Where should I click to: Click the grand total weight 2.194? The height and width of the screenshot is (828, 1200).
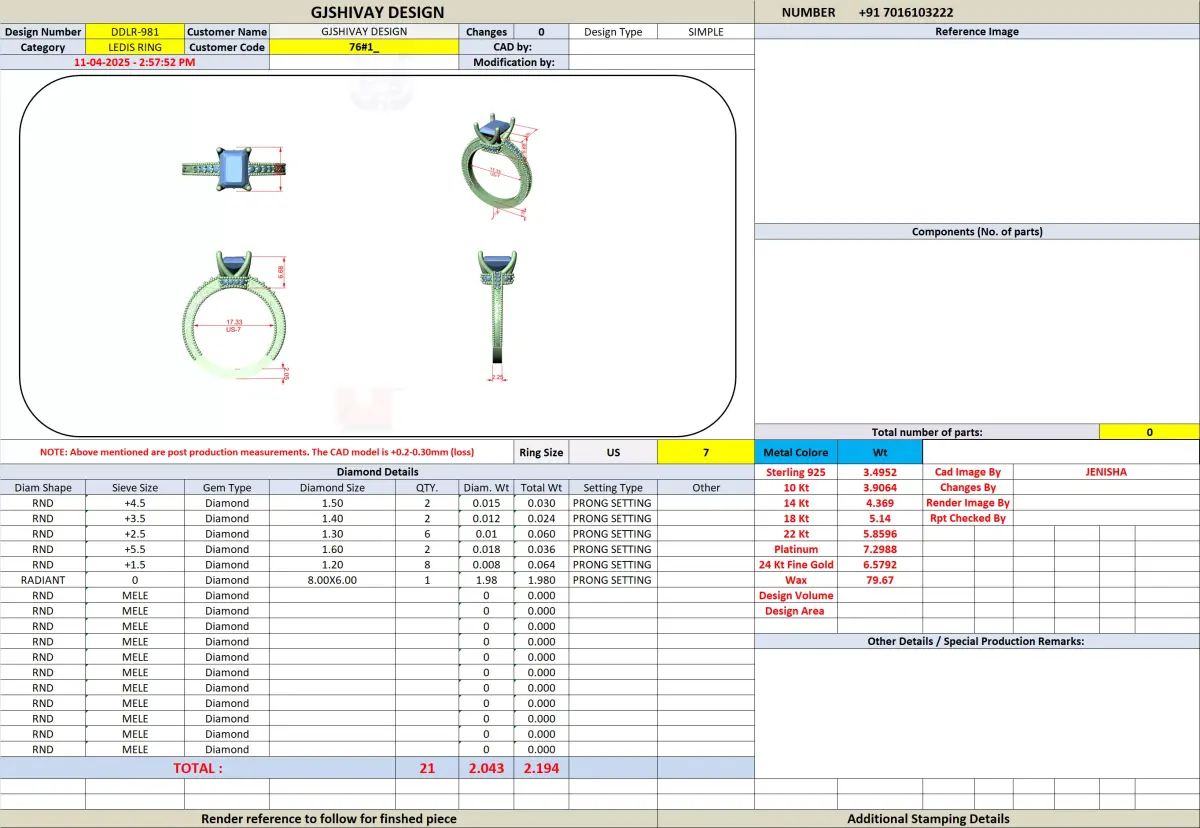tap(541, 768)
